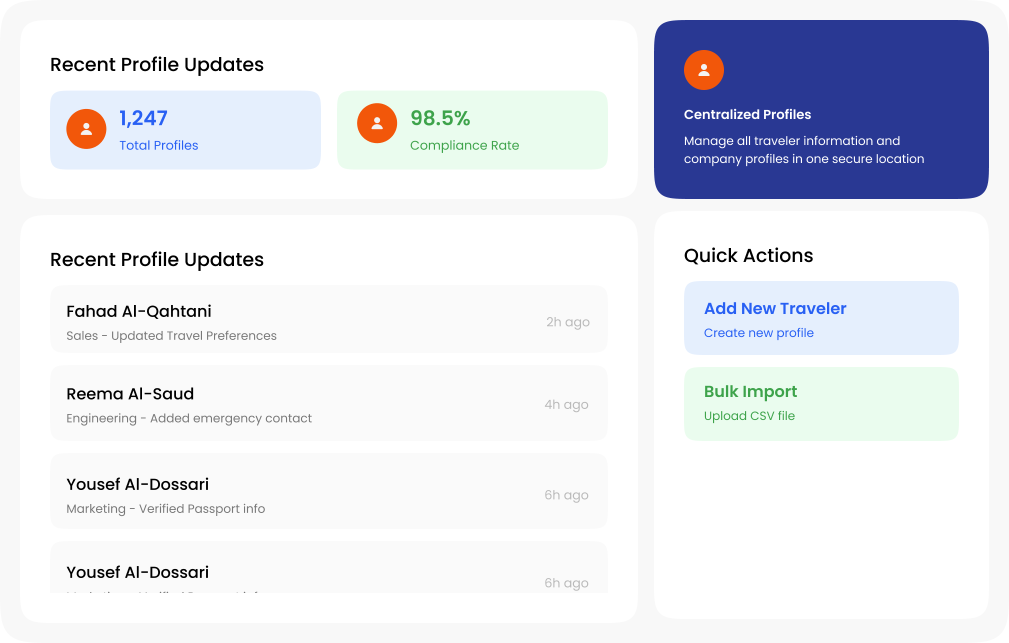This screenshot has width=1009, height=643.
Task: Click the Total Profiles label
Action: 158,145
